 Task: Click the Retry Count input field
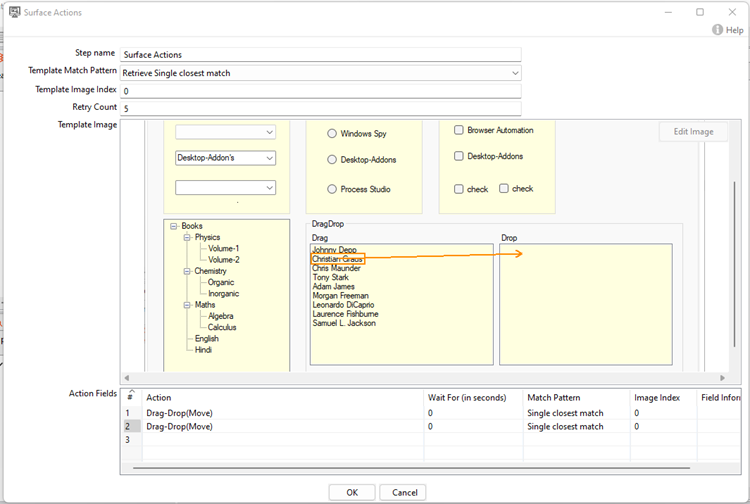[320, 108]
